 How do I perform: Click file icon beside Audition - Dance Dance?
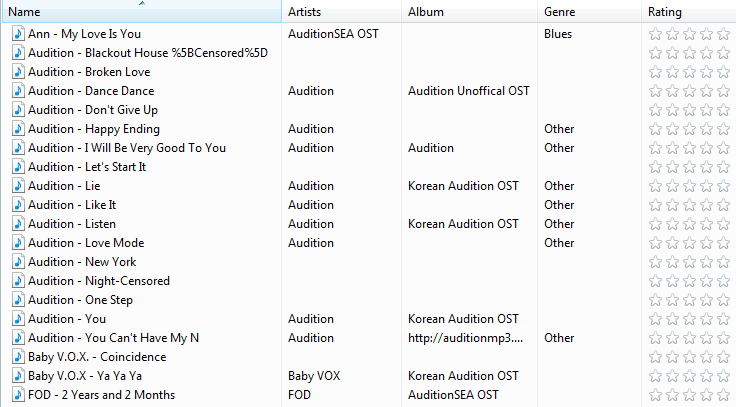click(x=18, y=91)
